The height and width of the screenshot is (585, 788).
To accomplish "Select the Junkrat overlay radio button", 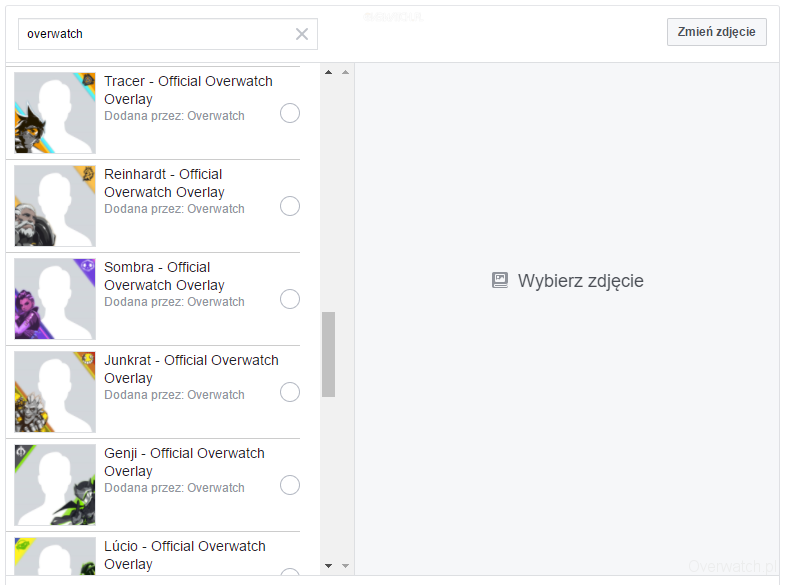I will pyautogui.click(x=290, y=392).
